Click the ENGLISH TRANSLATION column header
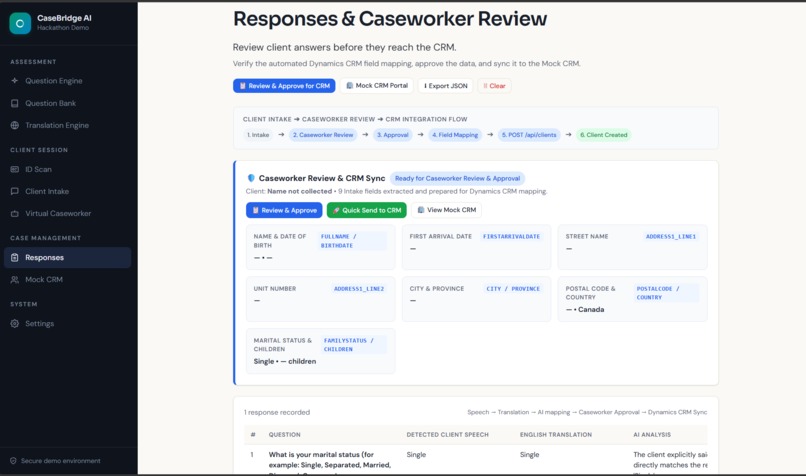 click(556, 435)
